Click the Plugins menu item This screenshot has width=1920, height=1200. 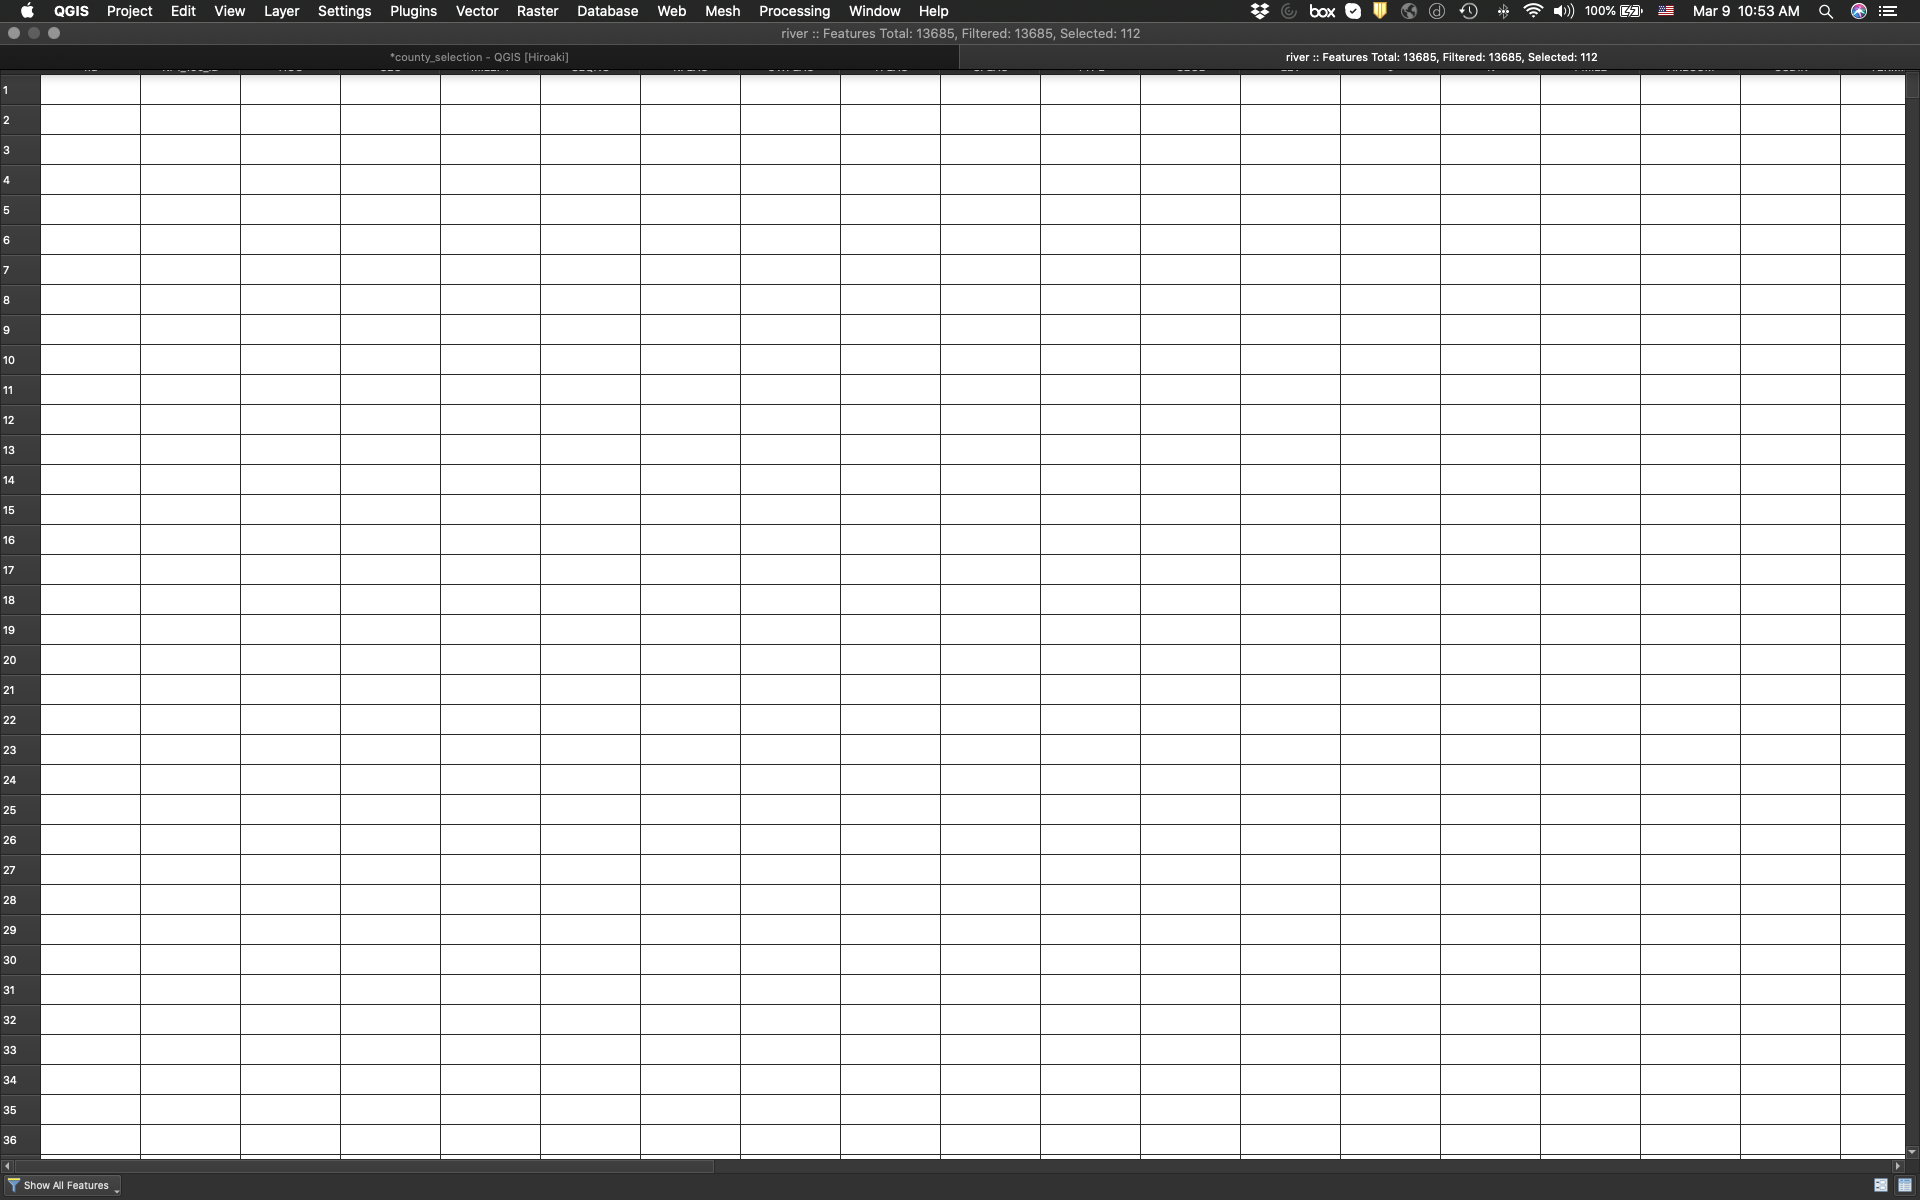click(412, 11)
